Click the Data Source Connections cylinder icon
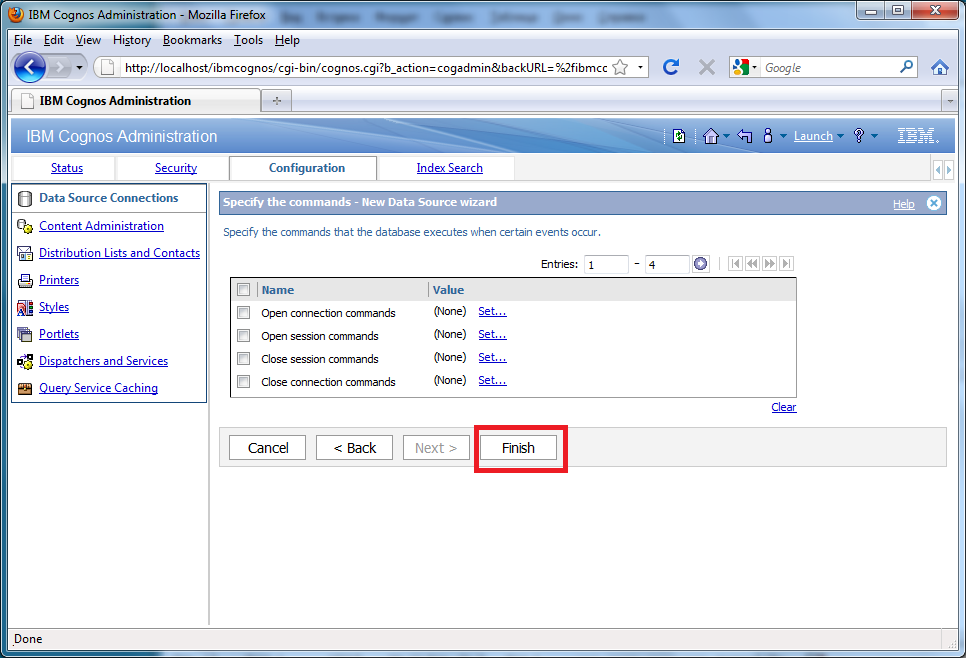This screenshot has width=966, height=658. [x=25, y=198]
